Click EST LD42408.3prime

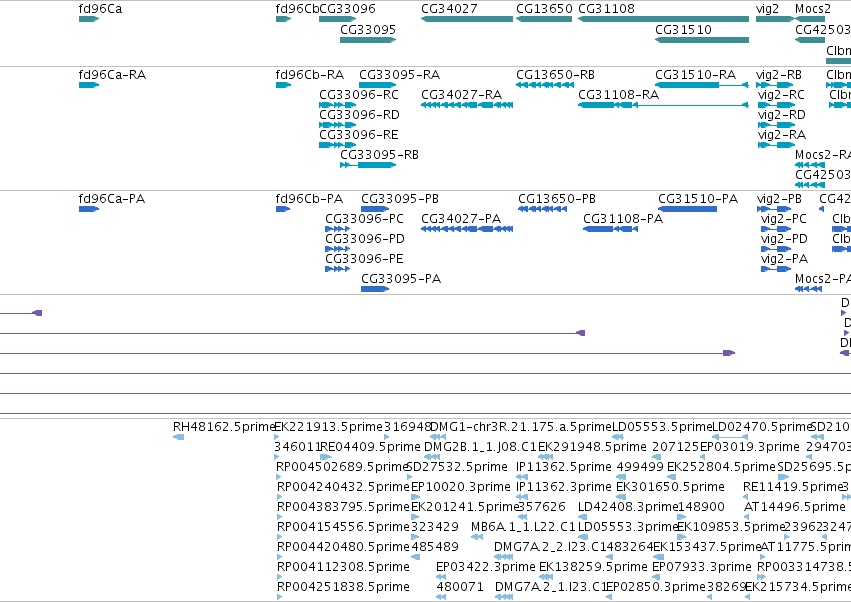[583, 517]
